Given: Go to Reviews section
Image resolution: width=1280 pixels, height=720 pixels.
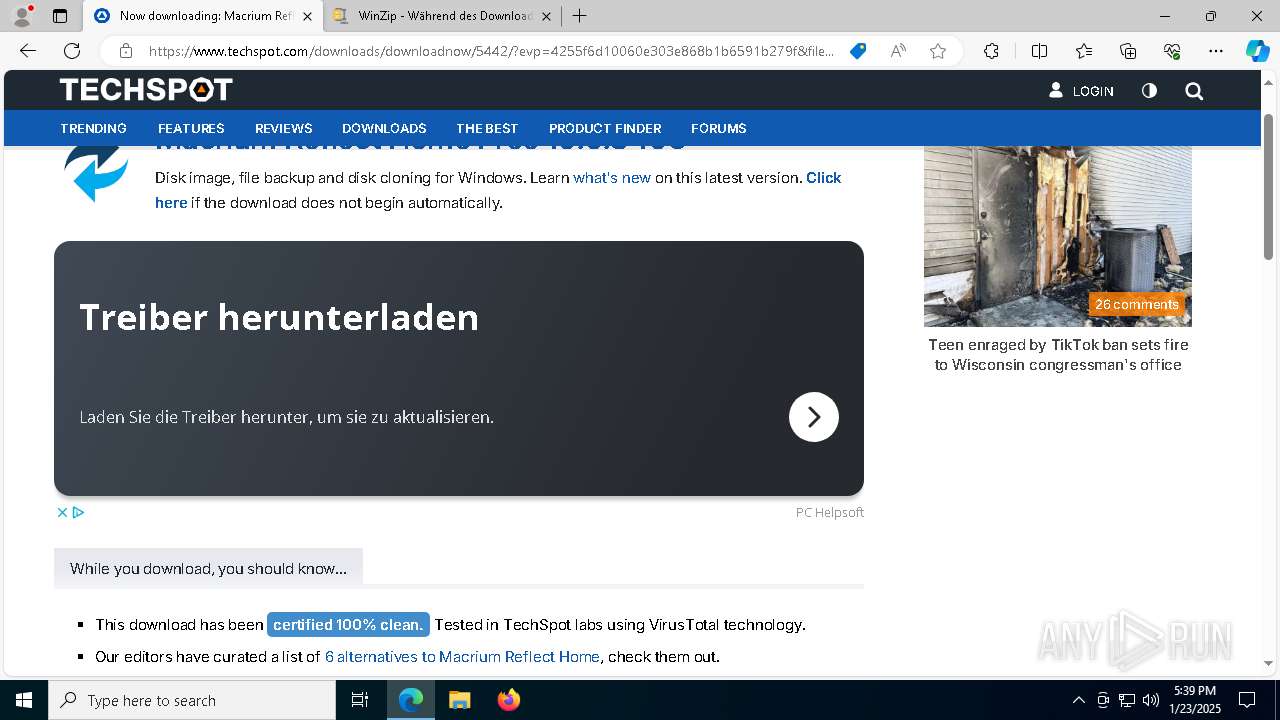Looking at the screenshot, I should pos(284,128).
